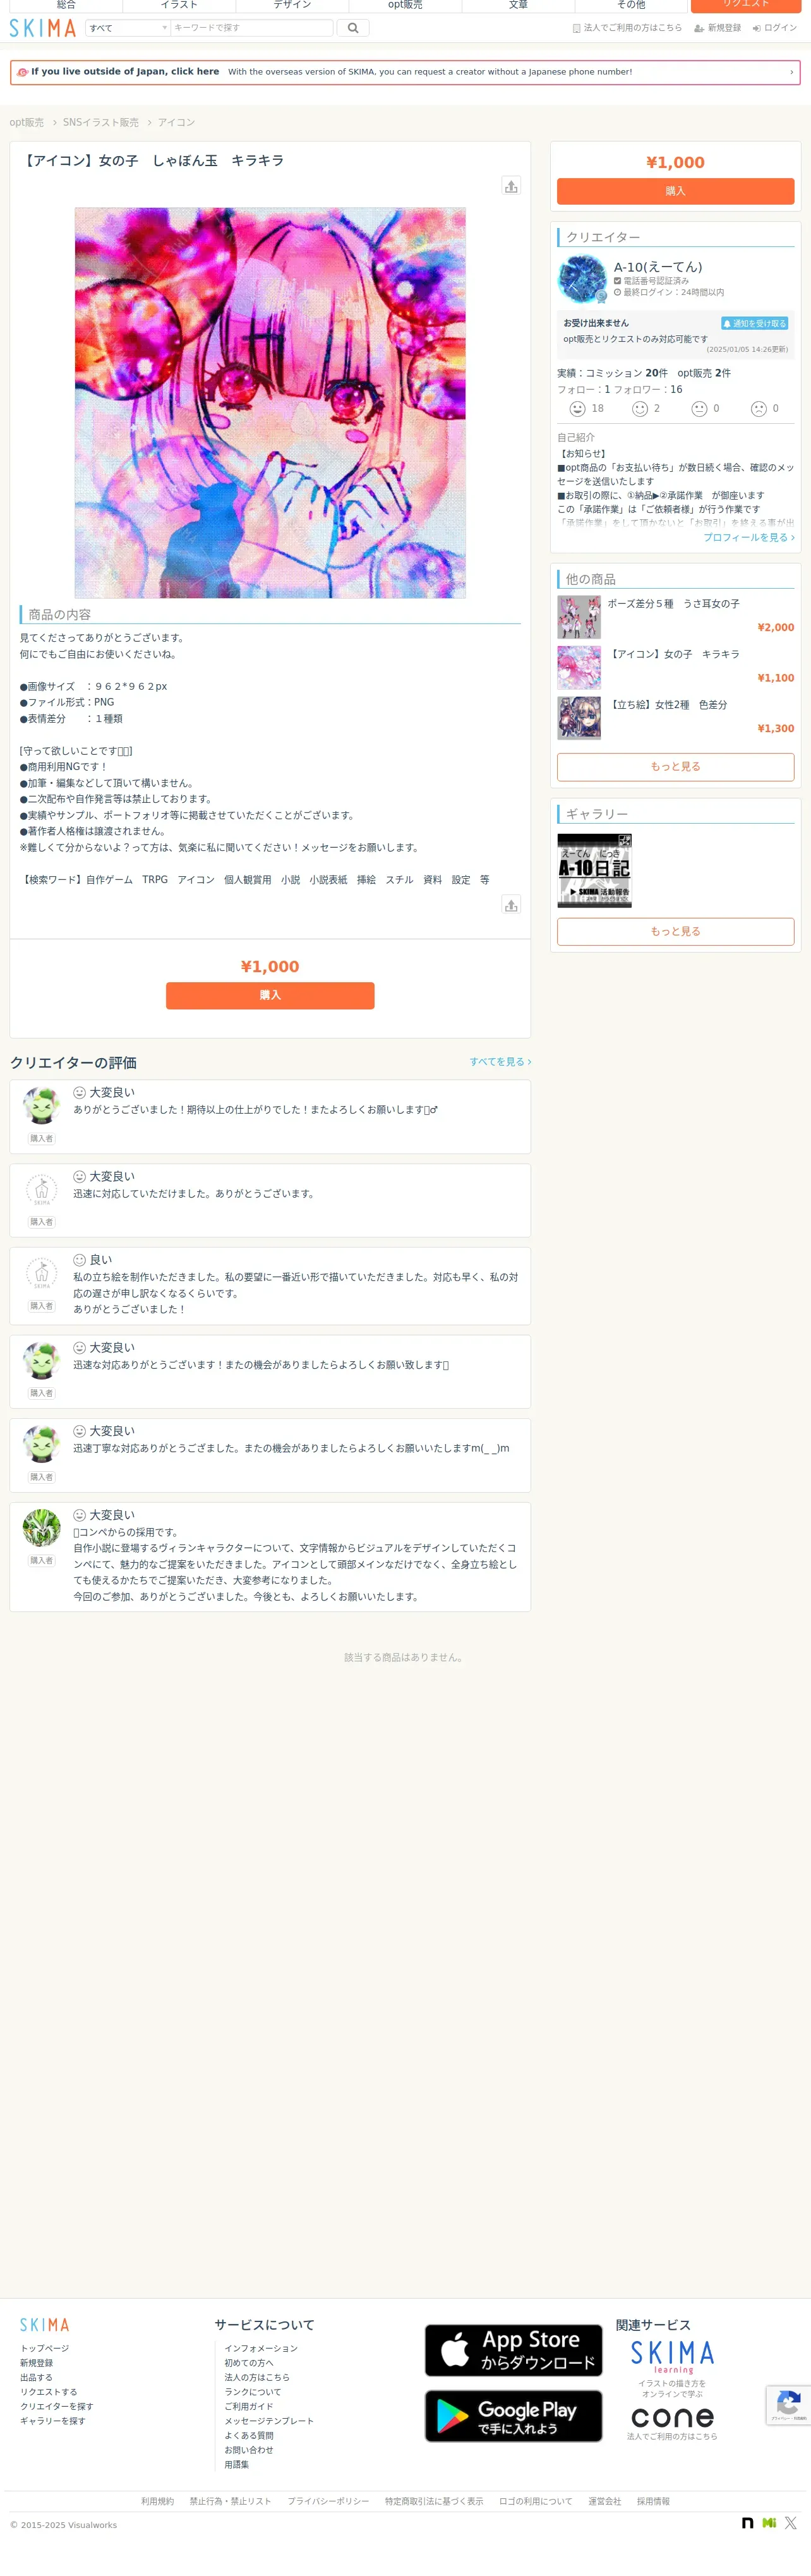Viewport: 811px width, 2576px height.
Task: Open the SNSイラスト販売 breadcrumb
Action: tap(101, 123)
